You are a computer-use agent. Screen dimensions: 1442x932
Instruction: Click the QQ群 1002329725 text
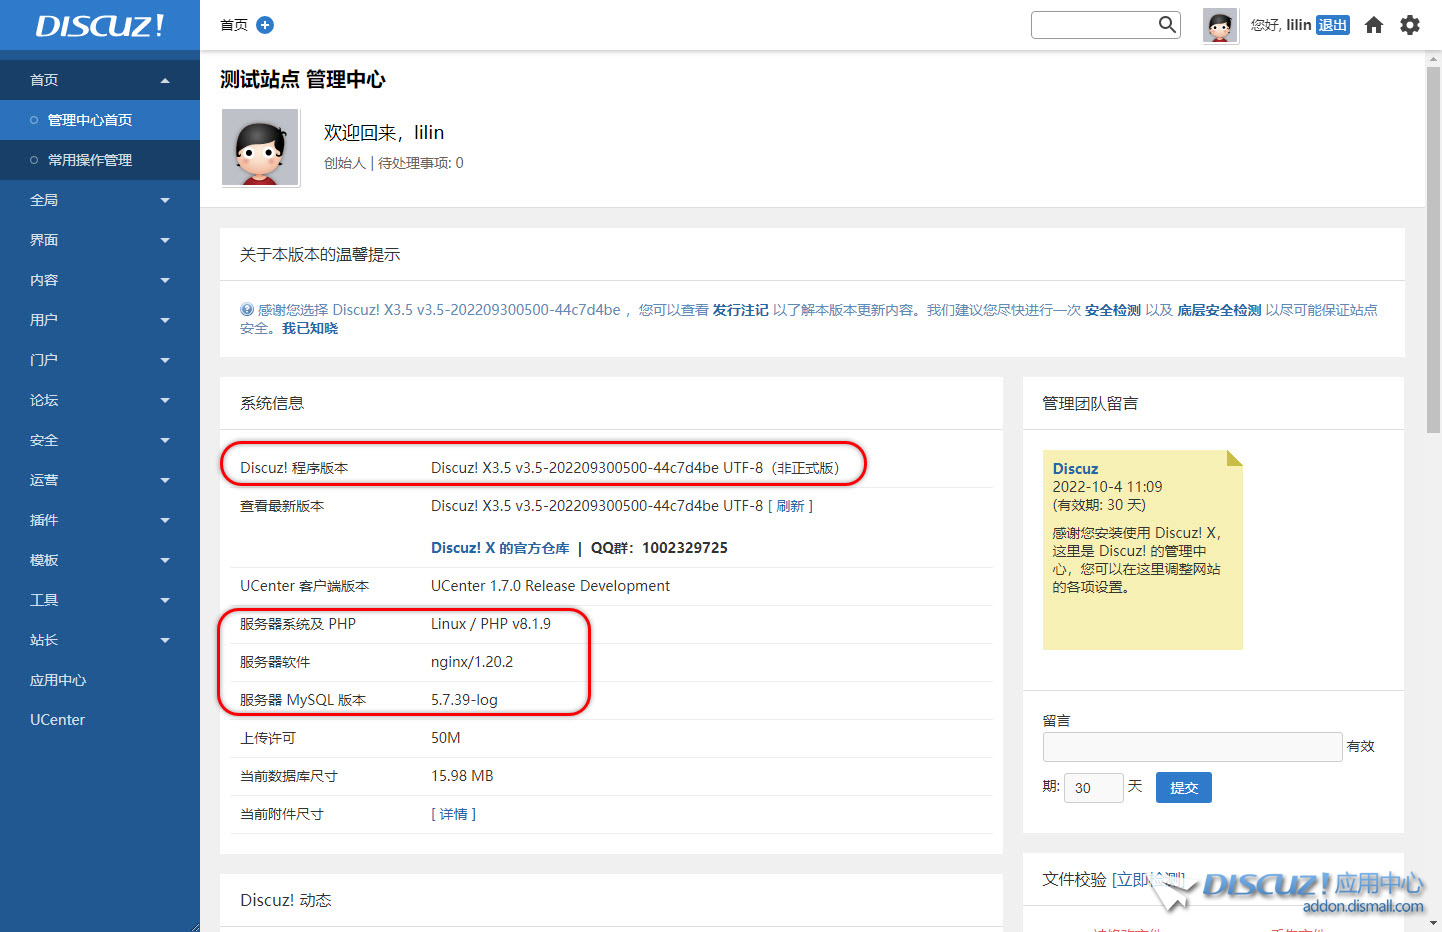pos(659,548)
